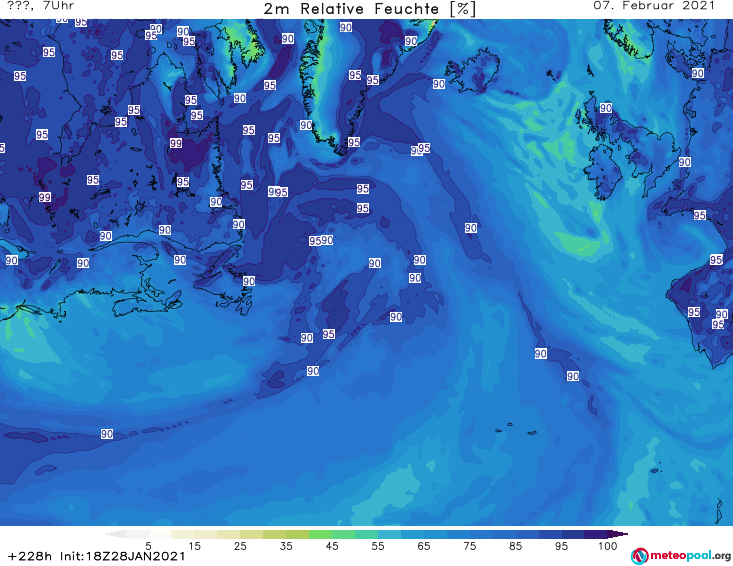Screen dimensions: 733x566
Task: Click the '85' tick on the color scale
Action: coord(515,545)
